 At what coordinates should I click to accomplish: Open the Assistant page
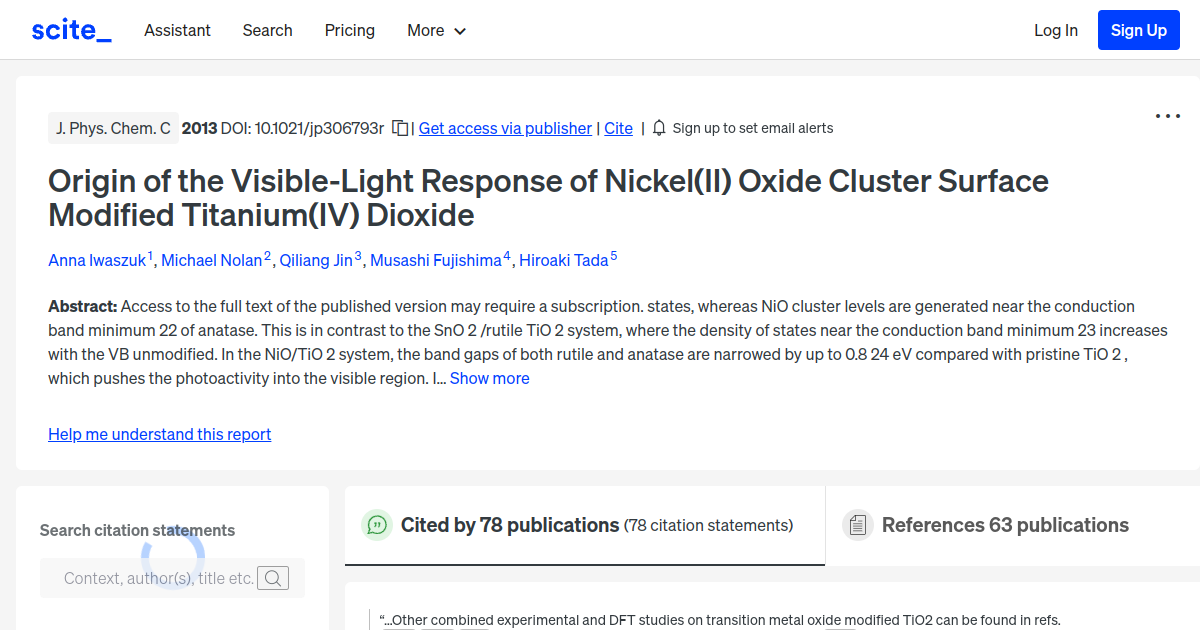177,30
